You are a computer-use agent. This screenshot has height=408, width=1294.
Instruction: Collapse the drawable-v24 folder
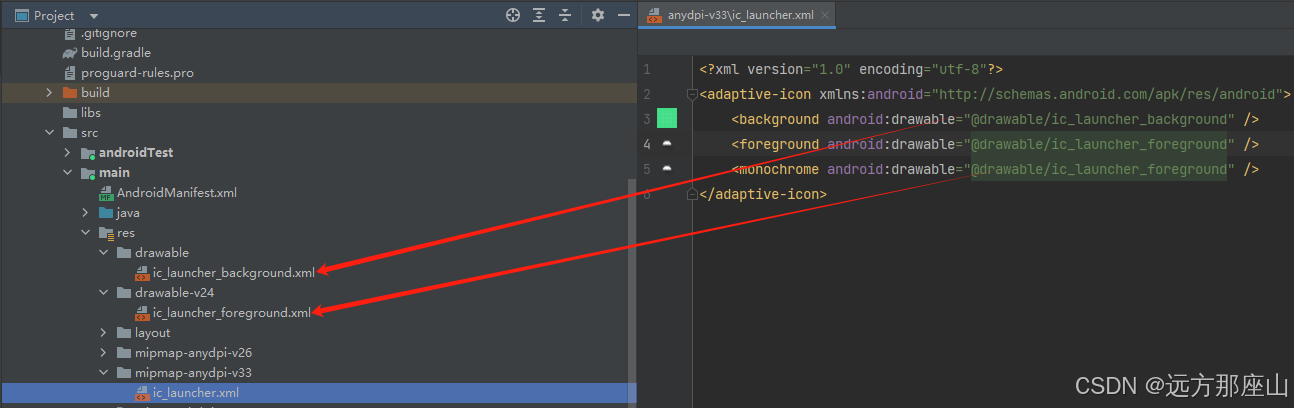click(x=103, y=293)
